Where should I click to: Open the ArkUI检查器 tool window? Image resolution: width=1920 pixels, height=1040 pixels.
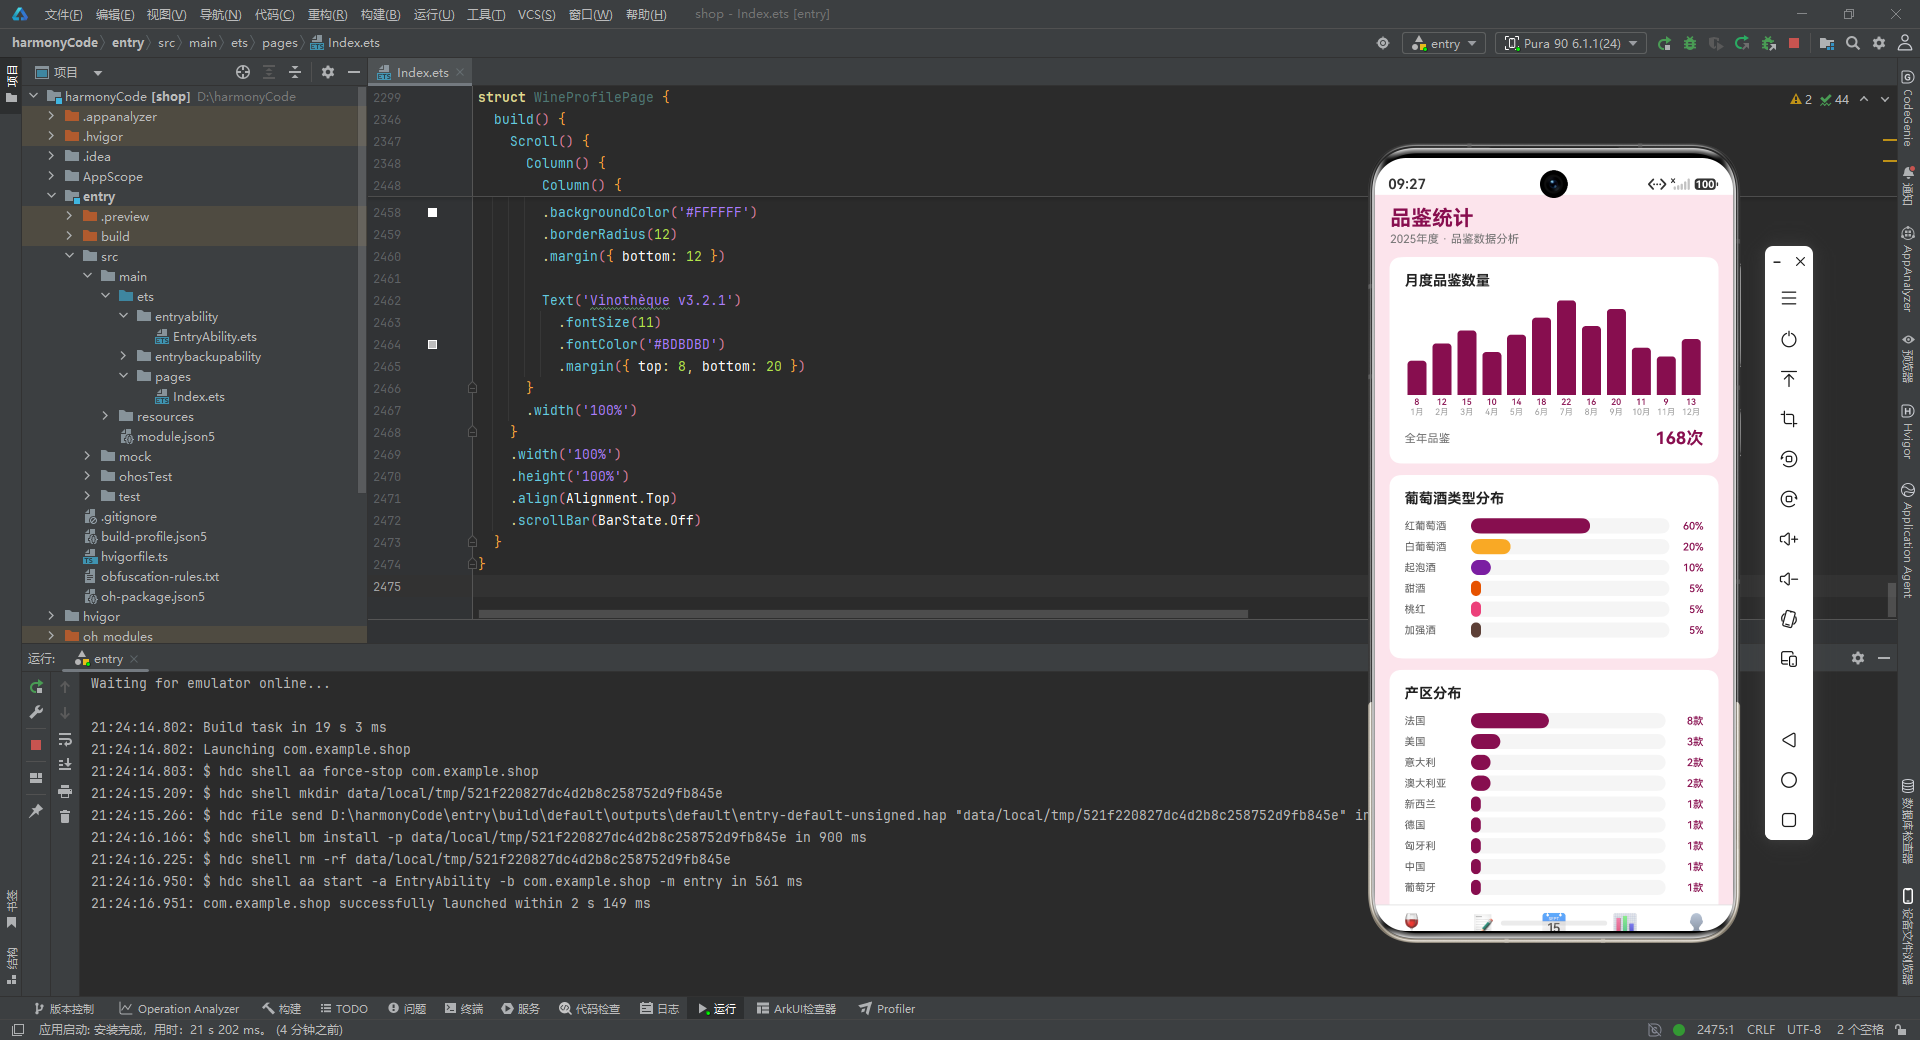pos(796,1009)
